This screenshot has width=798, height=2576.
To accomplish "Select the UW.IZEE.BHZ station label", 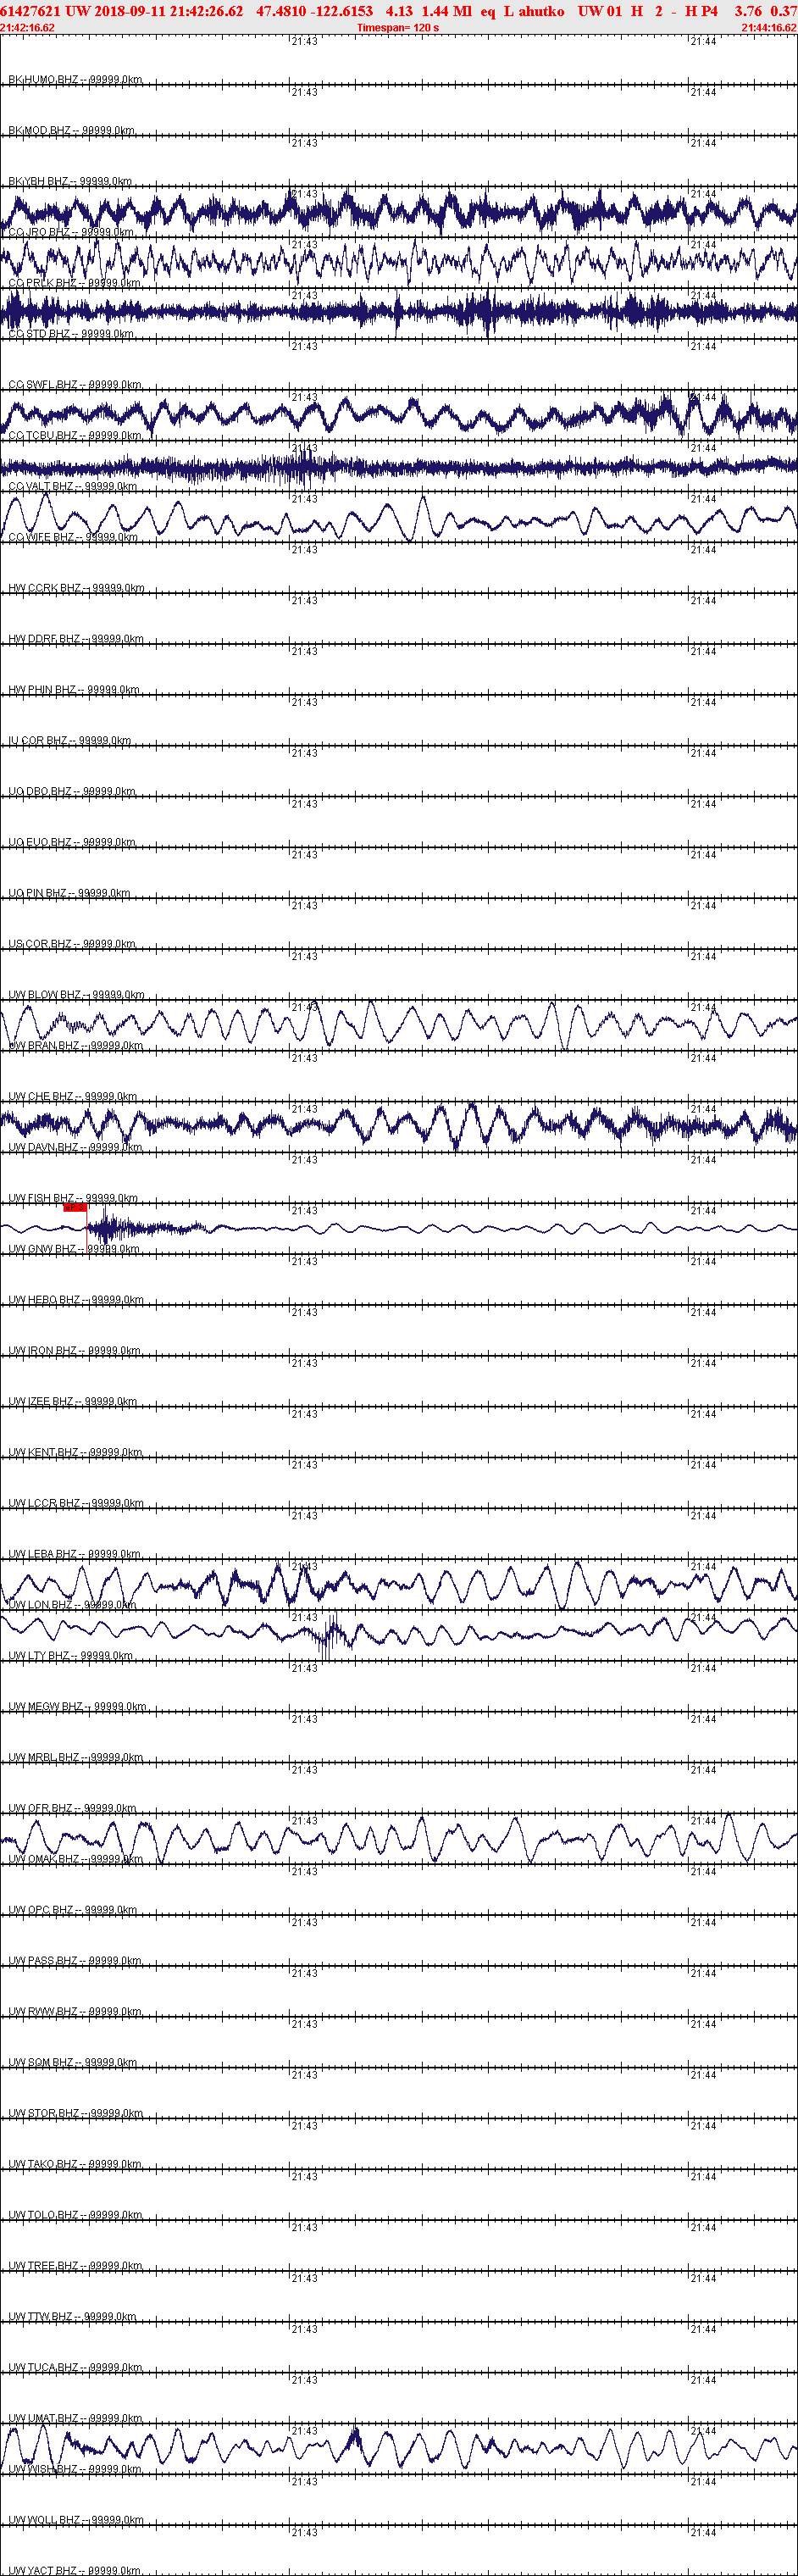I will pos(73,1402).
